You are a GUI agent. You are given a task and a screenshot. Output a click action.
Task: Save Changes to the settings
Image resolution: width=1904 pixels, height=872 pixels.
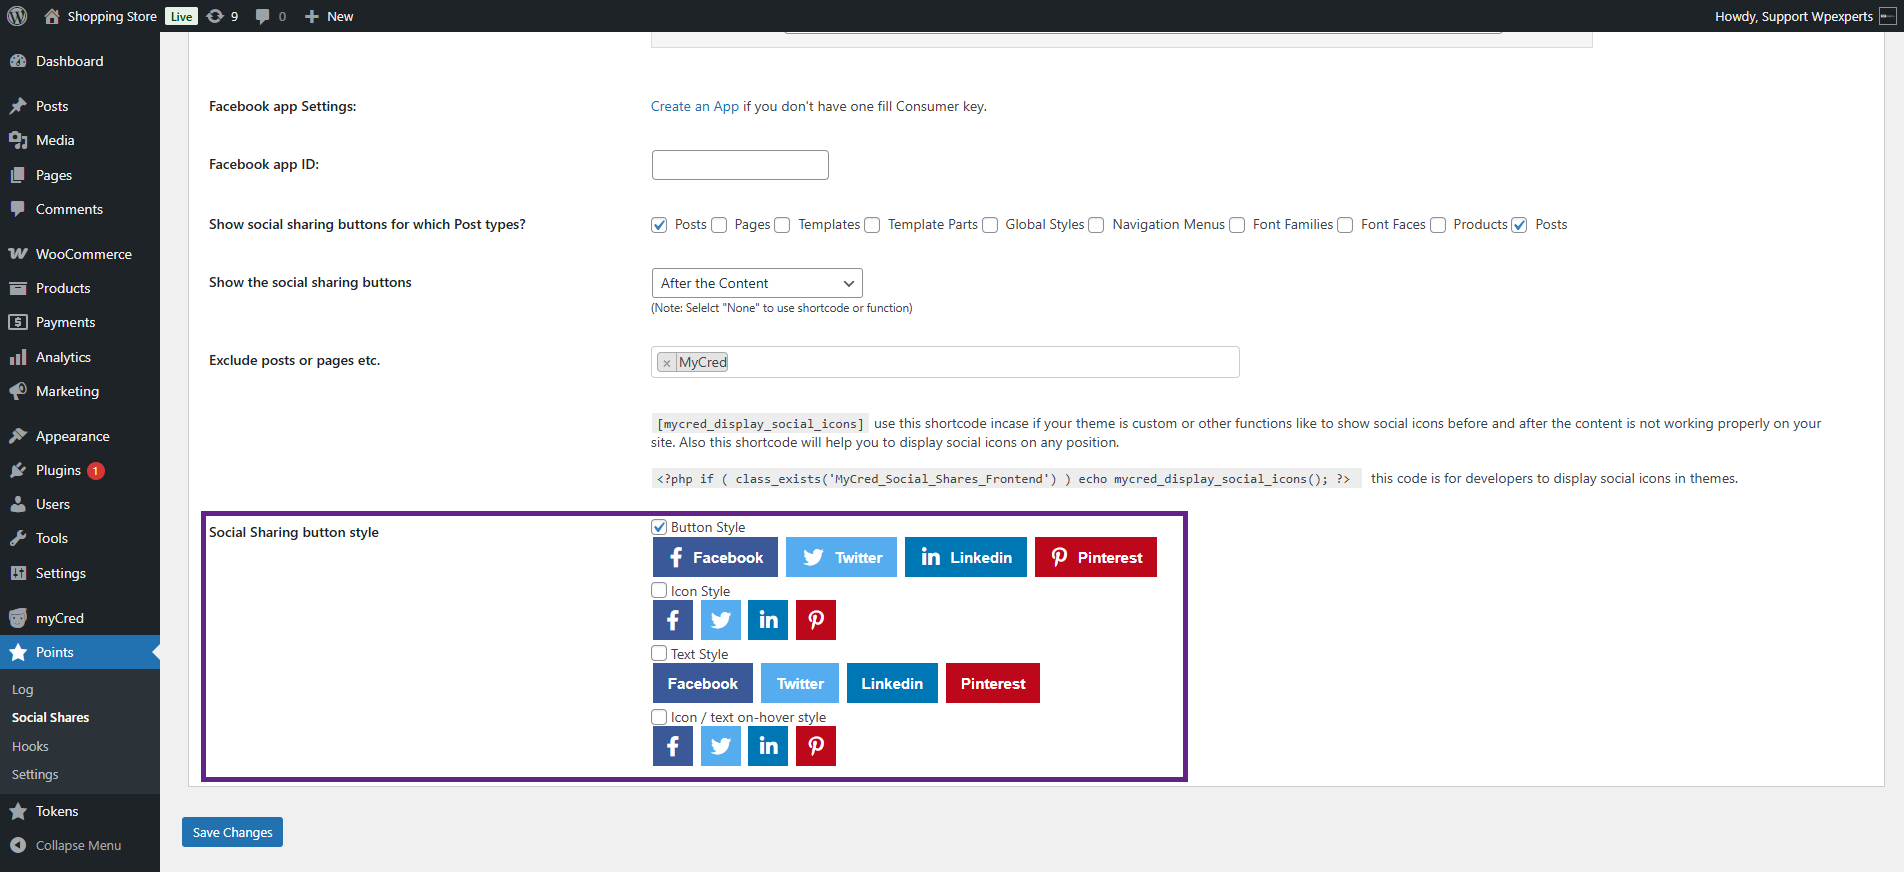[232, 832]
